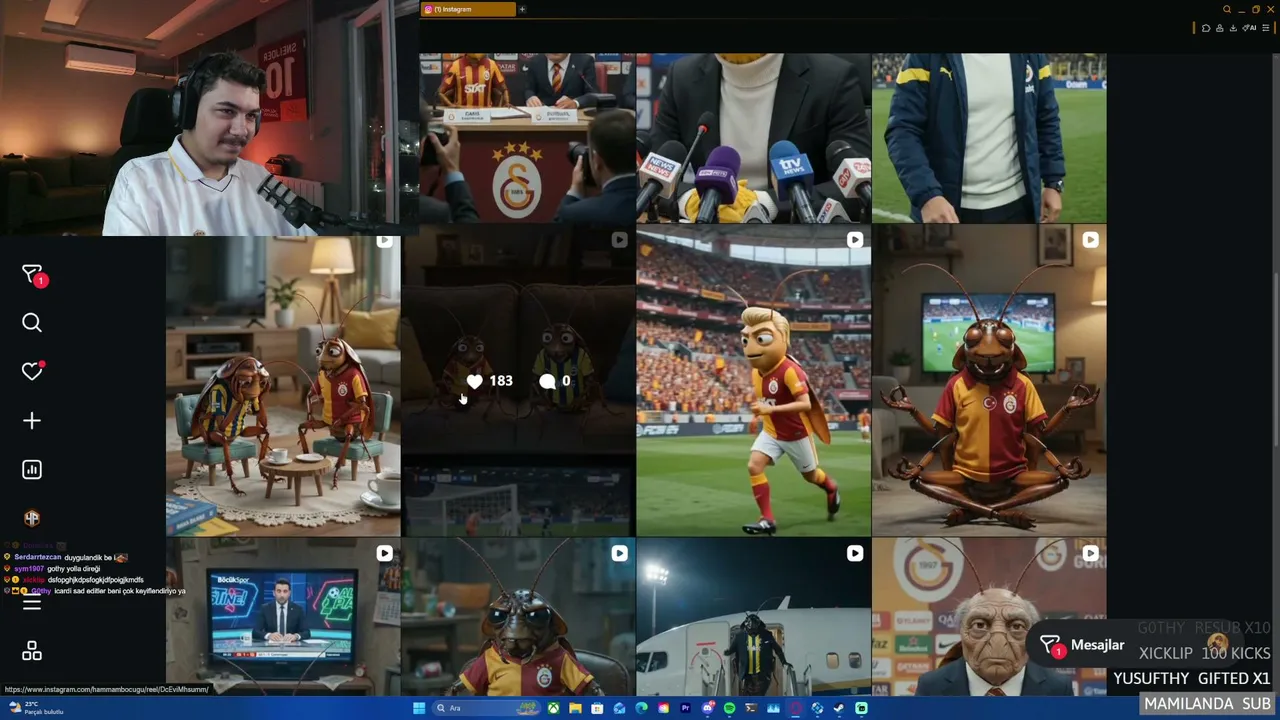The width and height of the screenshot is (1280, 720).
Task: Open the post with news microphones
Action: pyautogui.click(x=753, y=137)
